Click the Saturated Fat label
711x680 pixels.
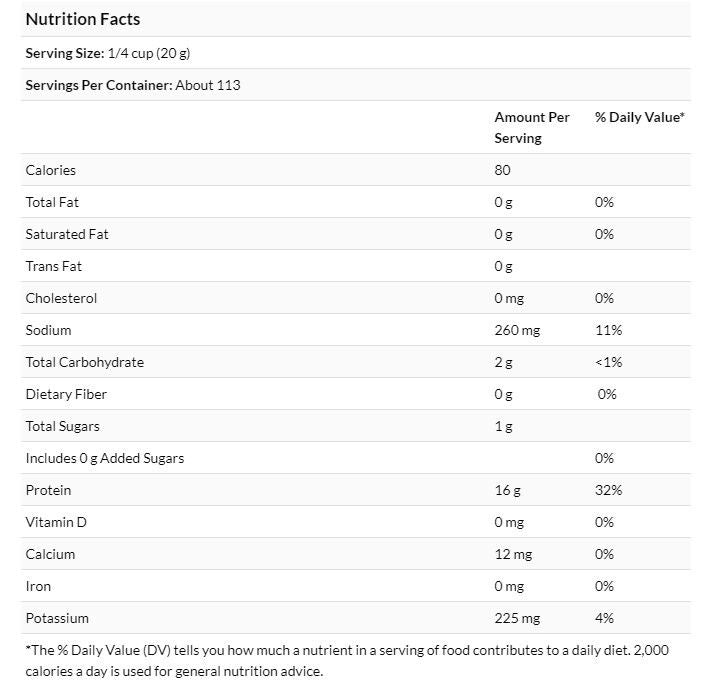pyautogui.click(x=67, y=234)
